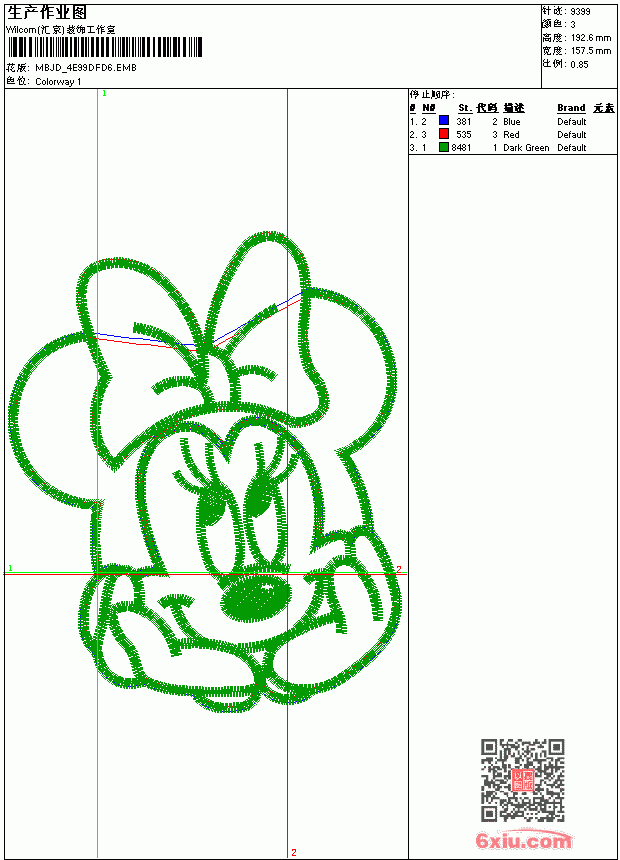Click the St. column header
The width and height of the screenshot is (620, 860).
coord(465,108)
